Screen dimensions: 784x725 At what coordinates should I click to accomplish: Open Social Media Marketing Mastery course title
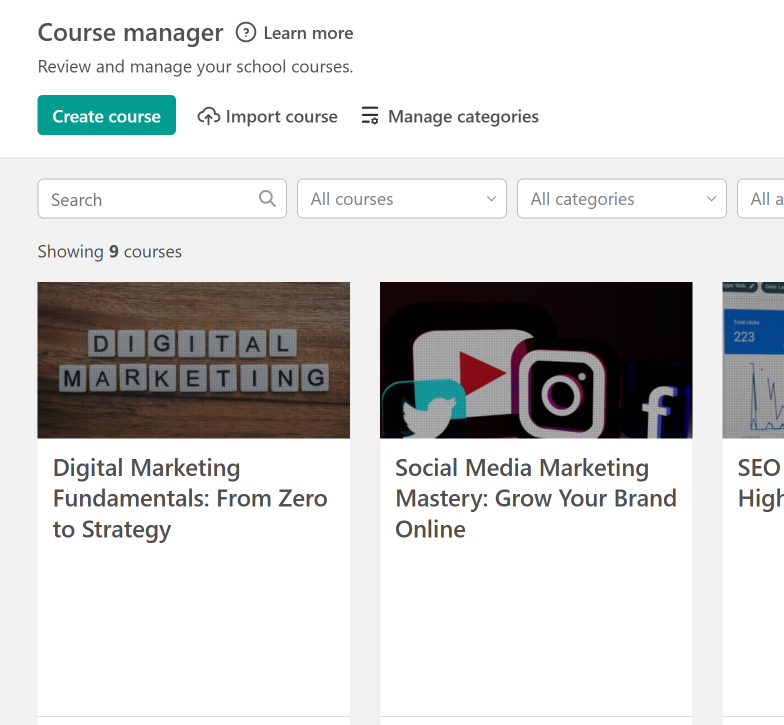536,498
